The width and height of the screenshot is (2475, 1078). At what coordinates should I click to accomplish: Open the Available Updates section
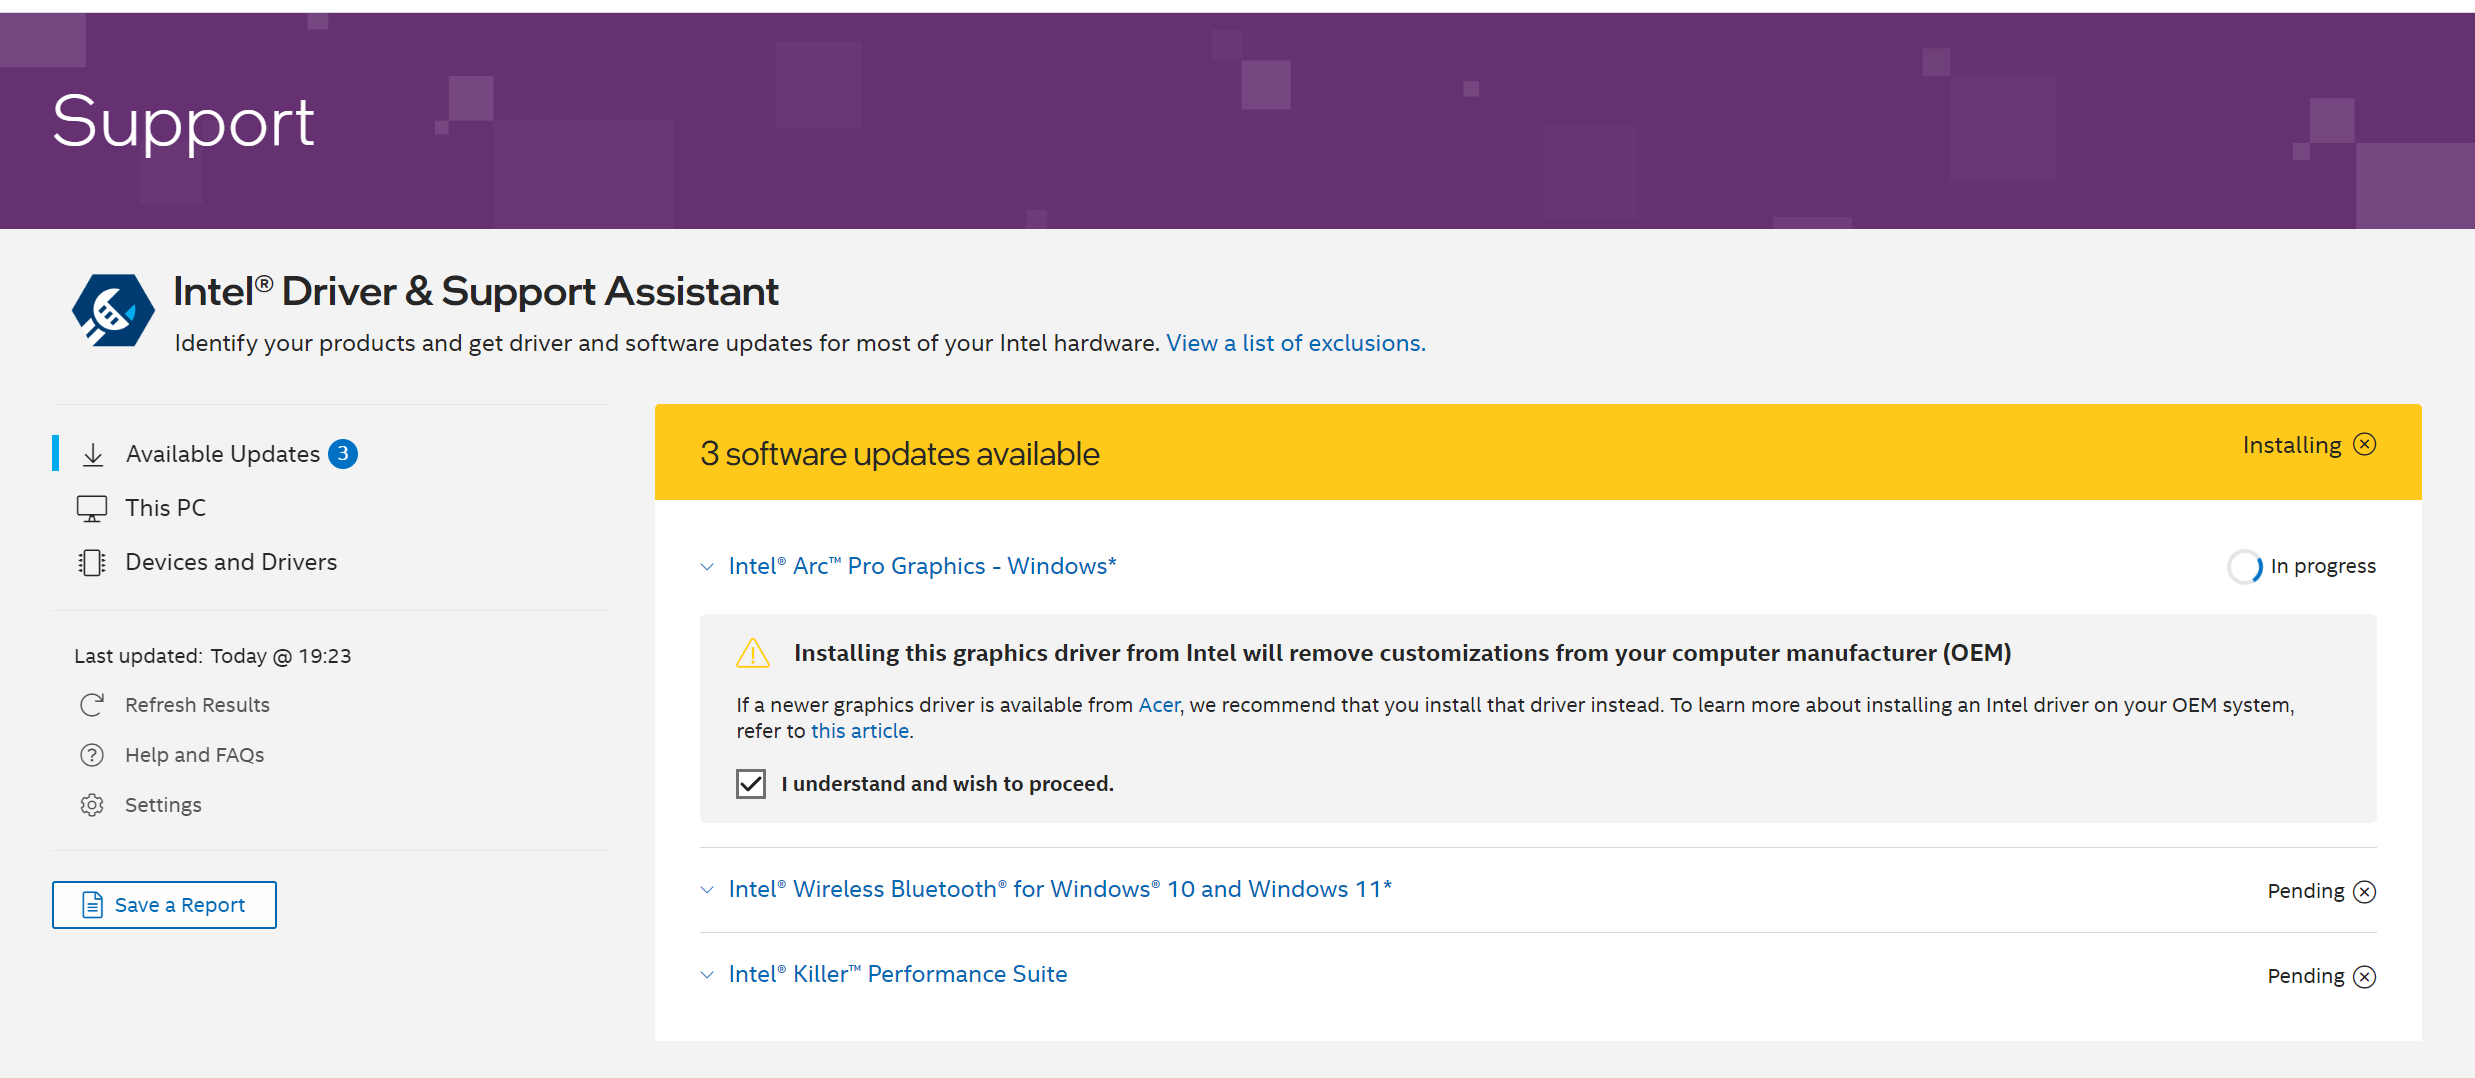point(223,454)
